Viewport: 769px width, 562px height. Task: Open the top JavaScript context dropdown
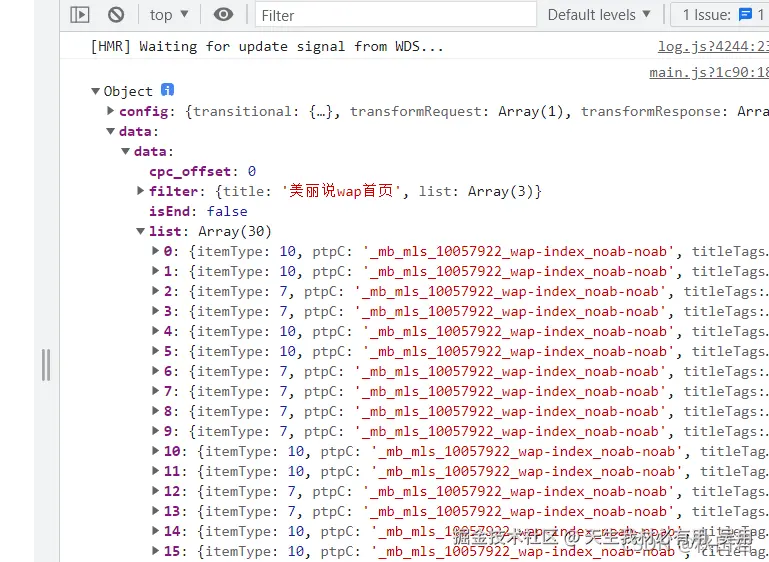[169, 15]
